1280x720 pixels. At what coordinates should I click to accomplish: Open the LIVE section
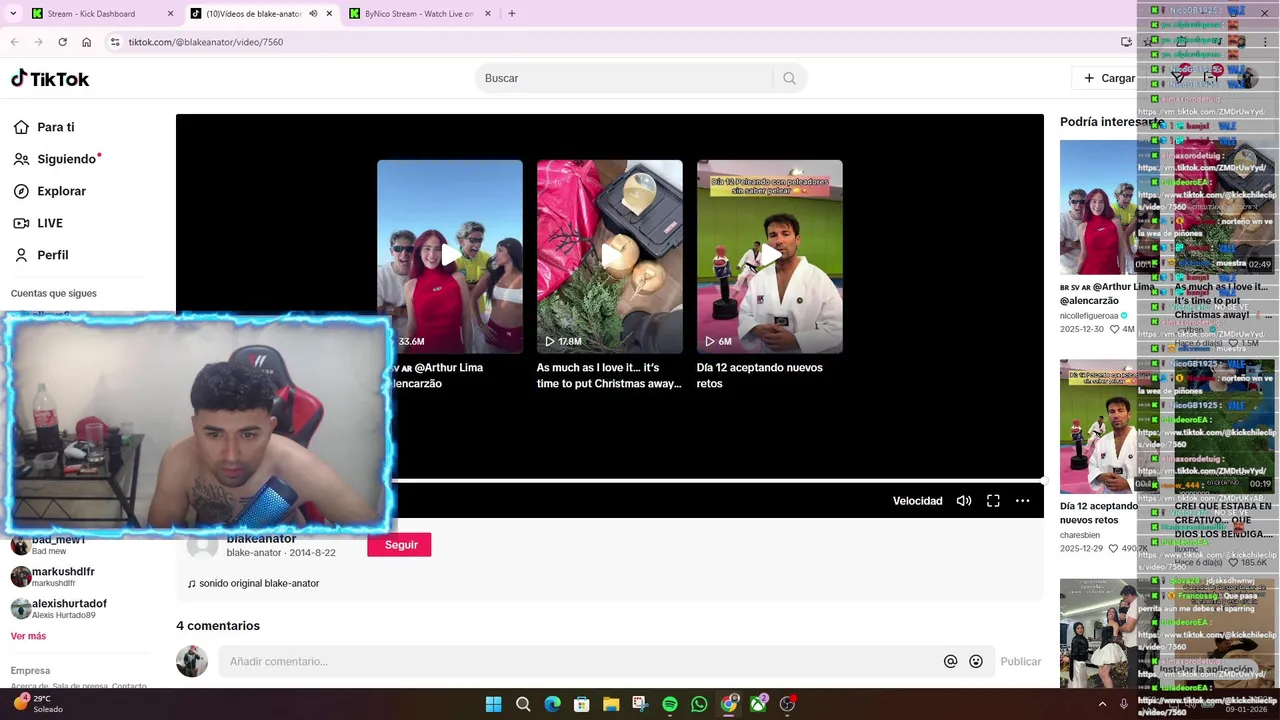click(x=37, y=223)
